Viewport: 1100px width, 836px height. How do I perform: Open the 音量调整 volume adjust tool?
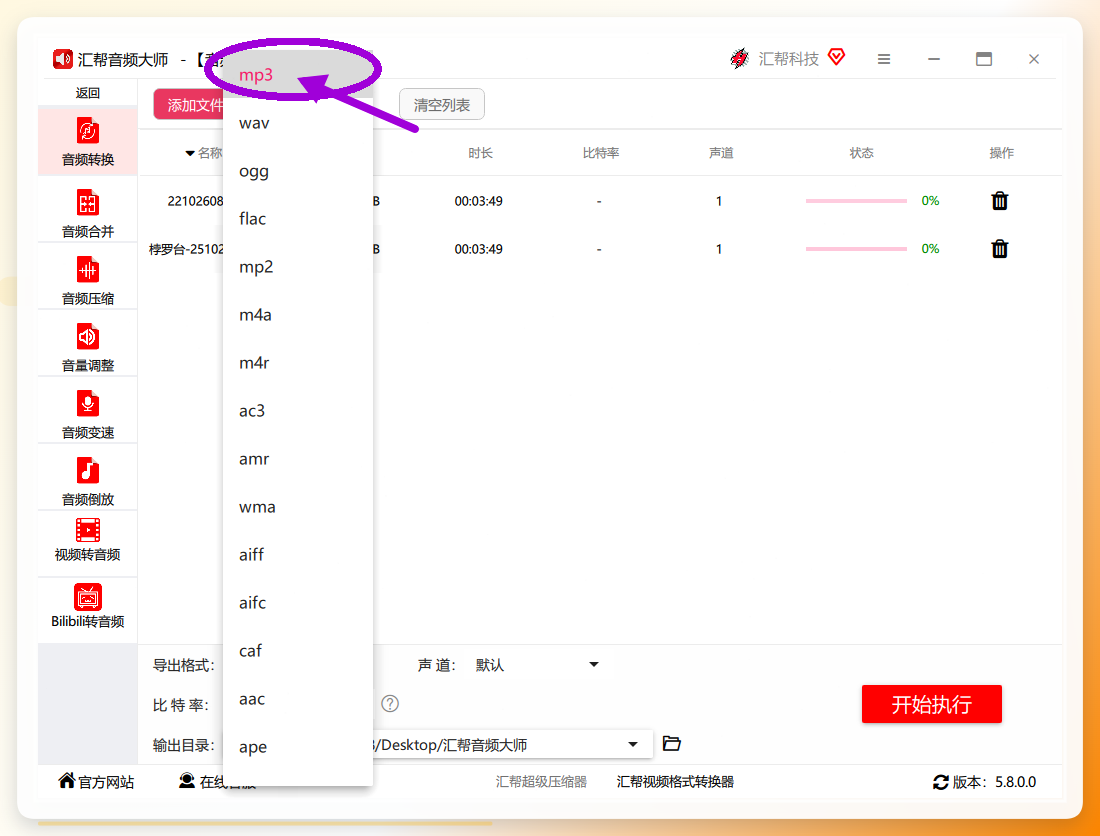point(88,347)
